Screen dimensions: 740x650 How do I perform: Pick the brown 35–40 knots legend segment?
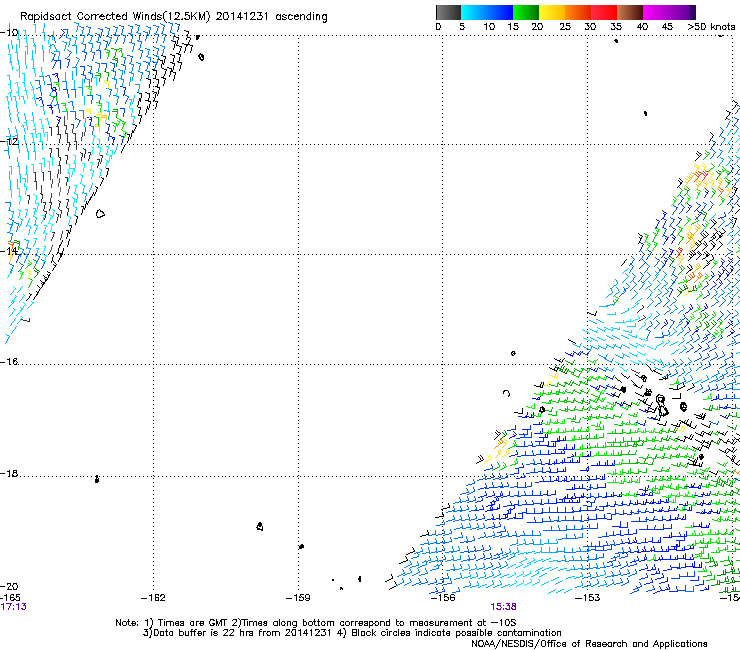point(630,12)
